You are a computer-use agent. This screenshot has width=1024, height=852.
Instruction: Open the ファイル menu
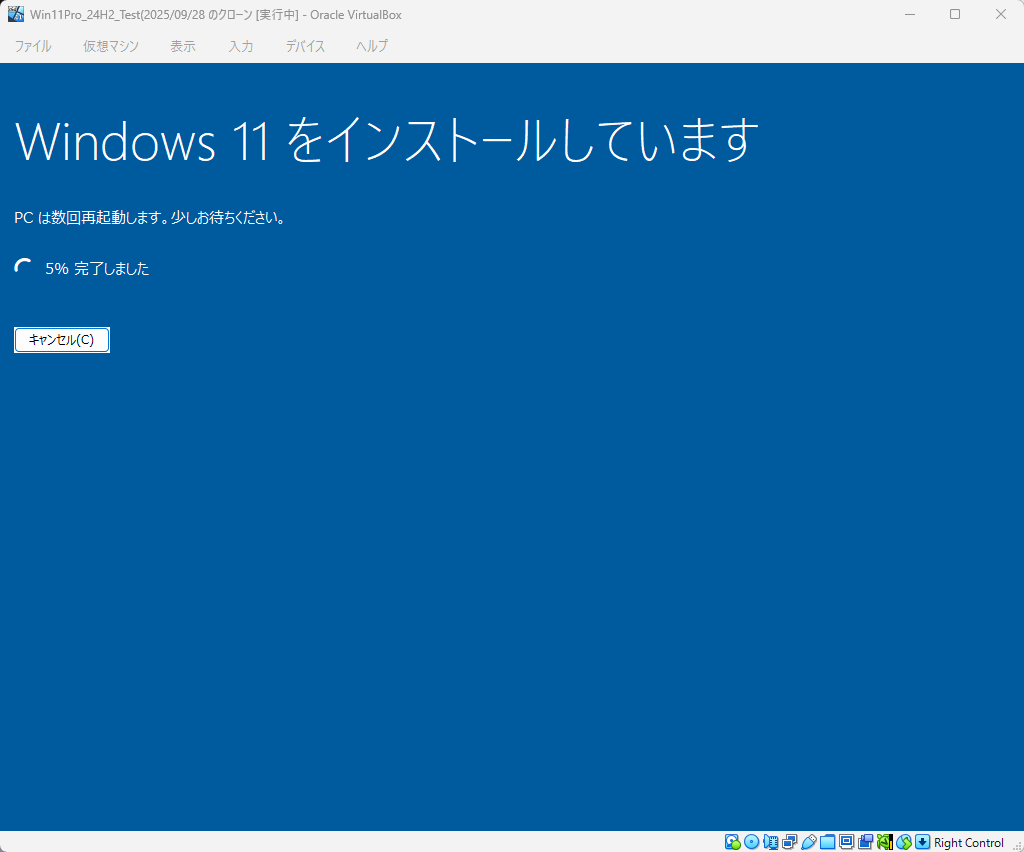tap(33, 46)
